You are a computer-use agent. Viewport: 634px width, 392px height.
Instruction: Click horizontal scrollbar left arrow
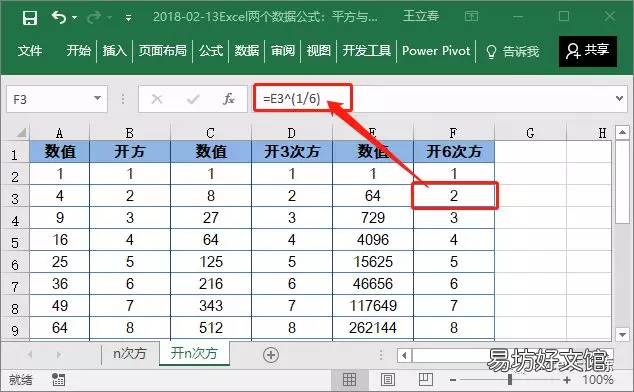pyautogui.click(x=404, y=356)
